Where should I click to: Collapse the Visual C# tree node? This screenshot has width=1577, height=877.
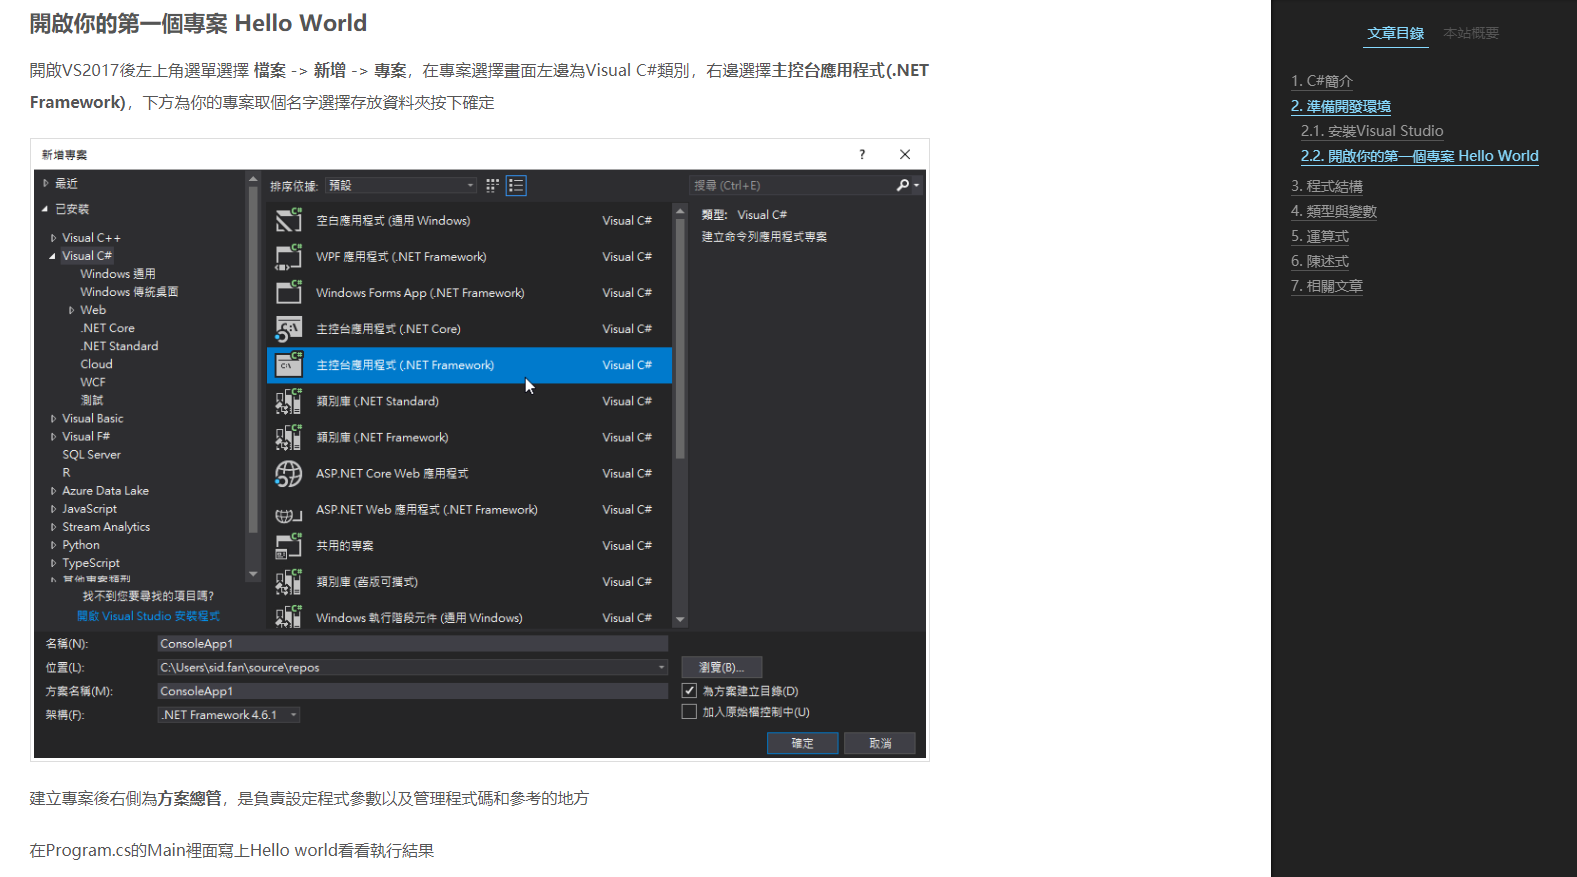click(53, 256)
